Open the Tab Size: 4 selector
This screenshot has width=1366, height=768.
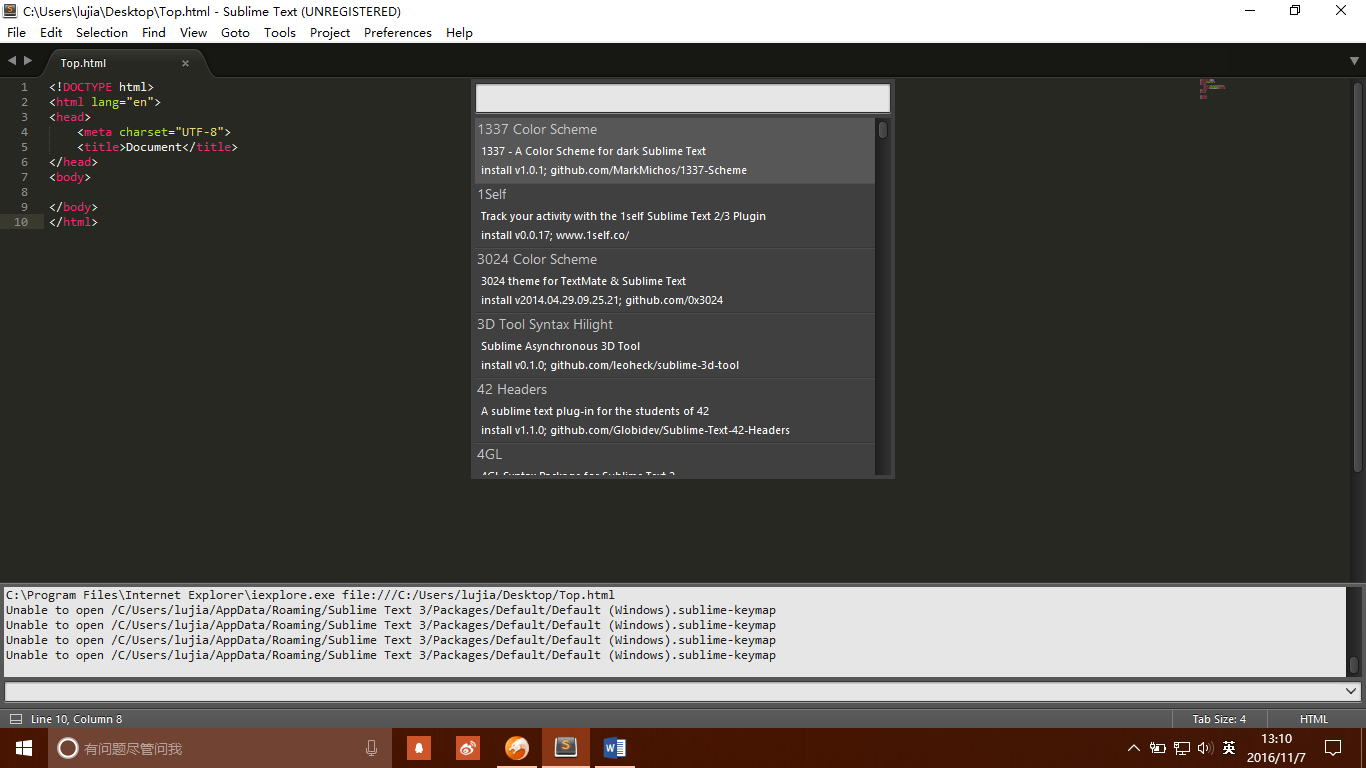coord(1219,719)
